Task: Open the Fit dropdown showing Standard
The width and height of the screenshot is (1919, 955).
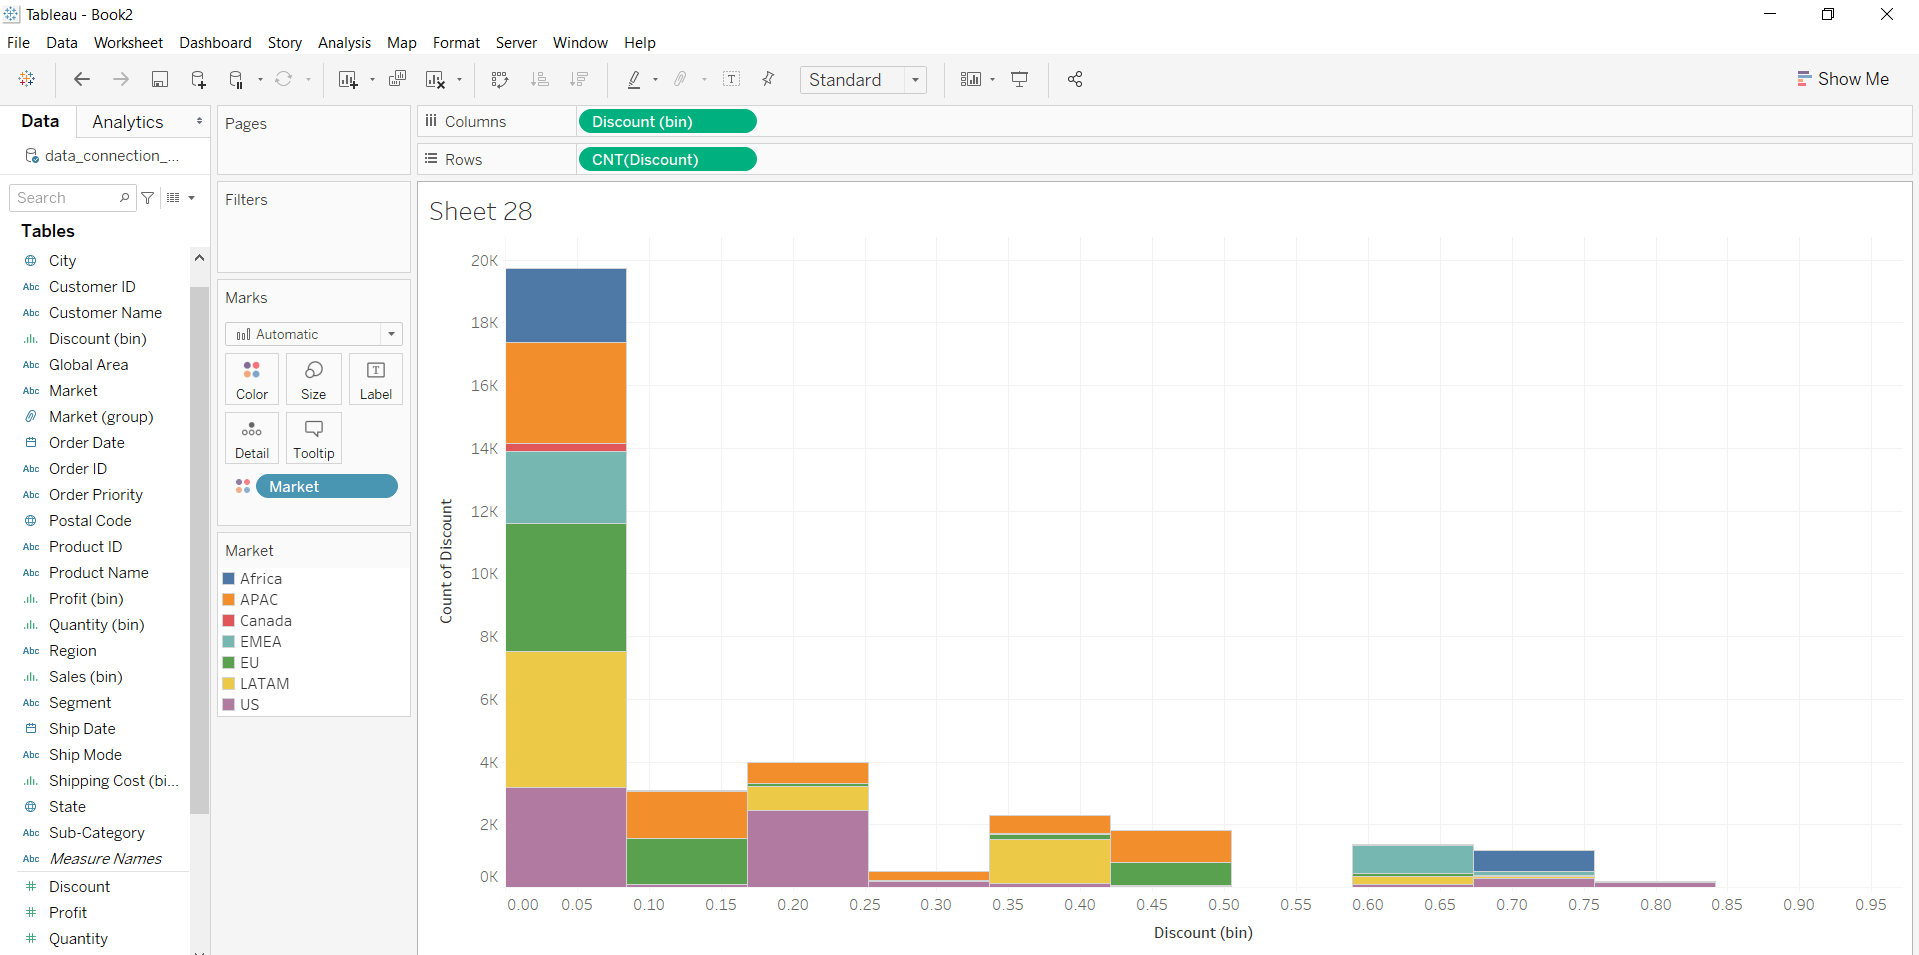Action: 914,79
